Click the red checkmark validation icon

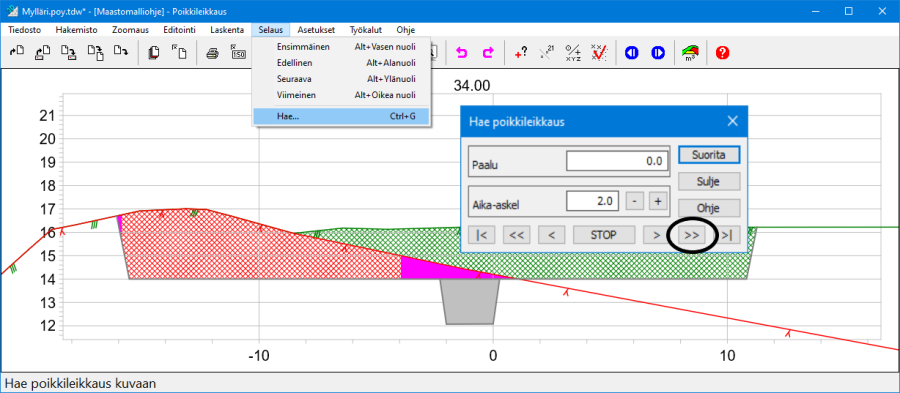(599, 53)
